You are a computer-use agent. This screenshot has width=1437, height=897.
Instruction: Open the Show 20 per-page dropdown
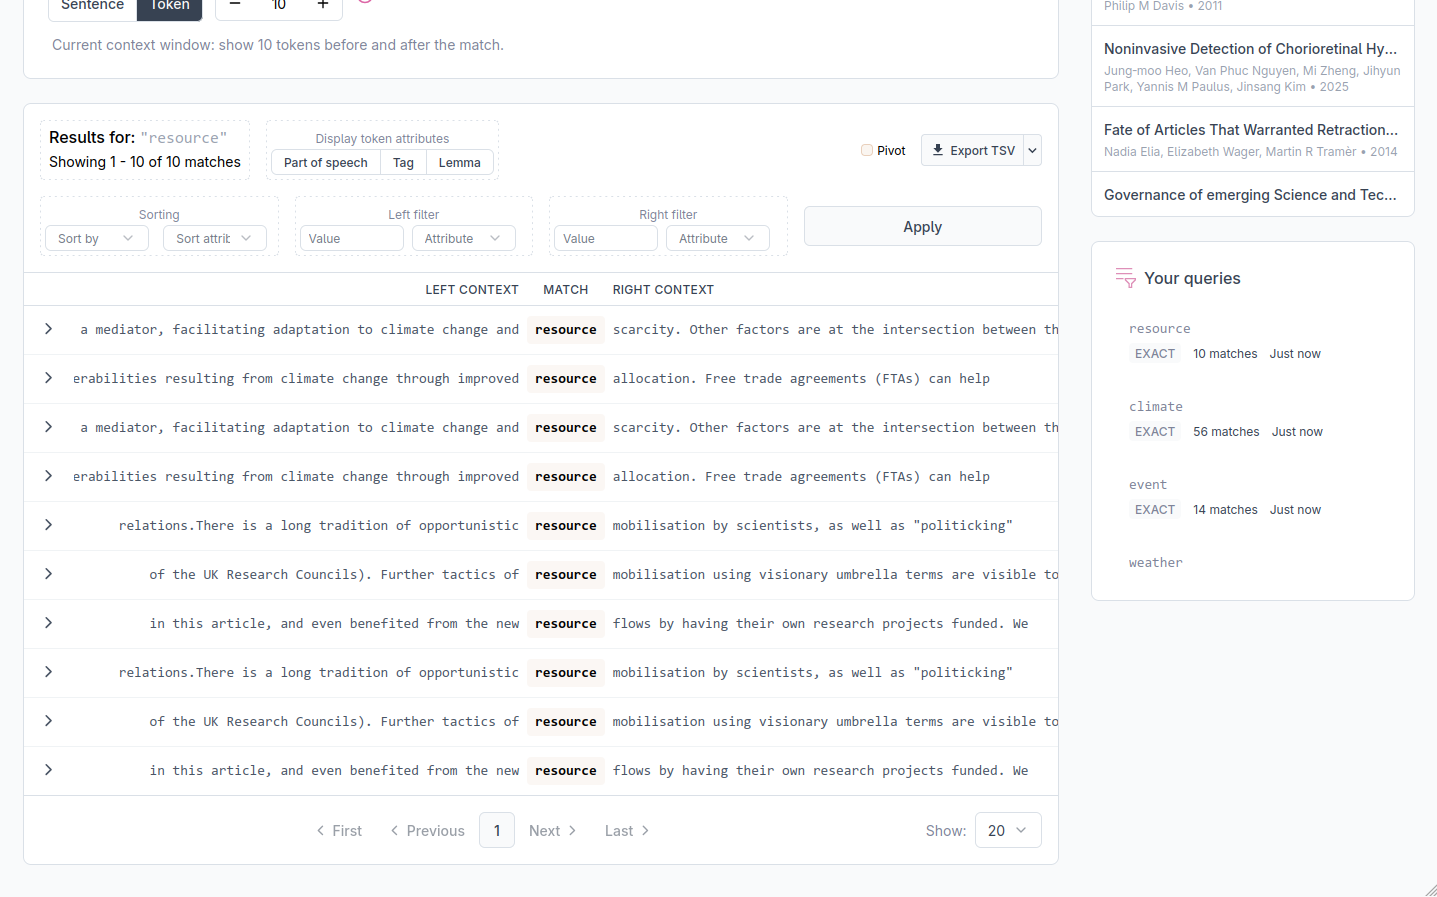[1006, 831]
